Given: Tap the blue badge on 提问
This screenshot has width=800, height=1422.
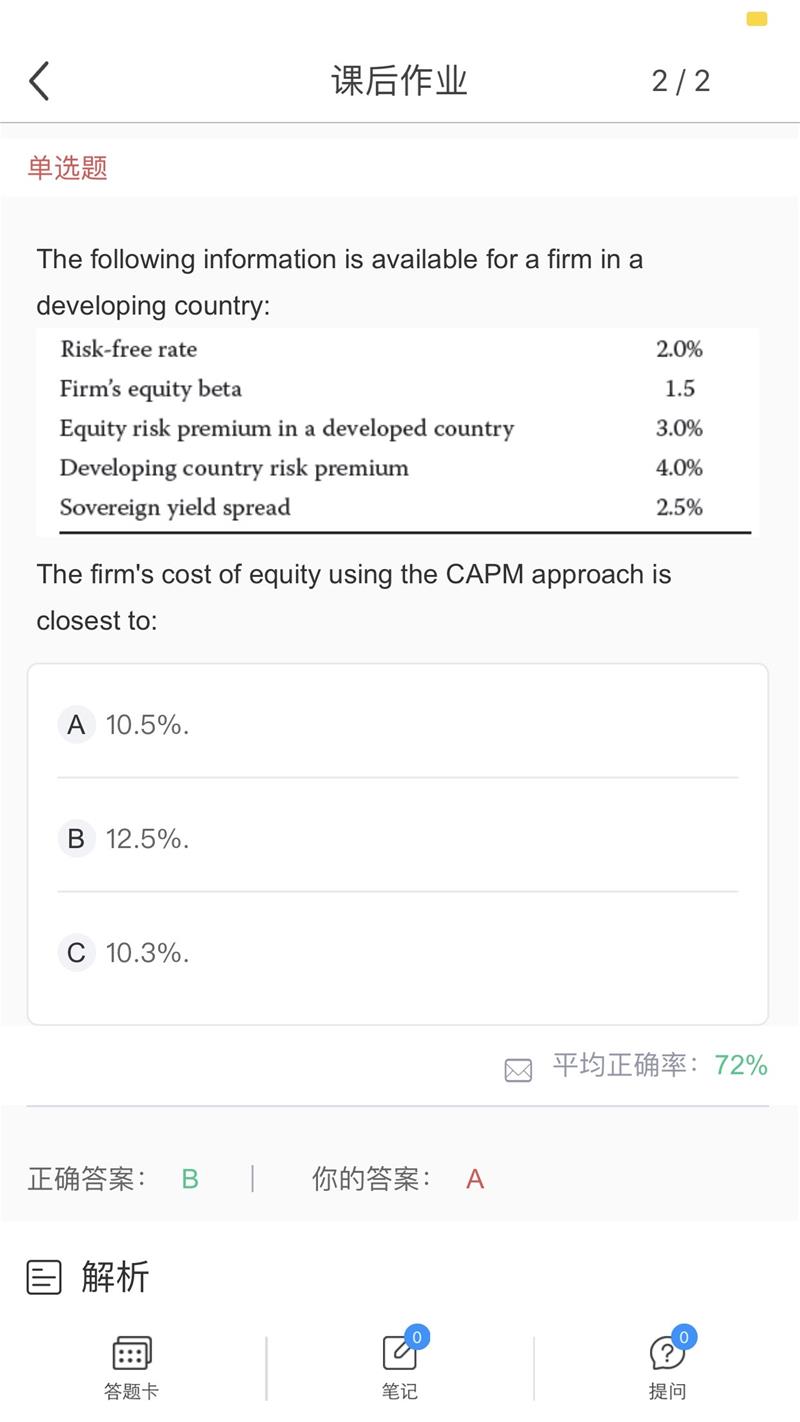Looking at the screenshot, I should pyautogui.click(x=684, y=1337).
